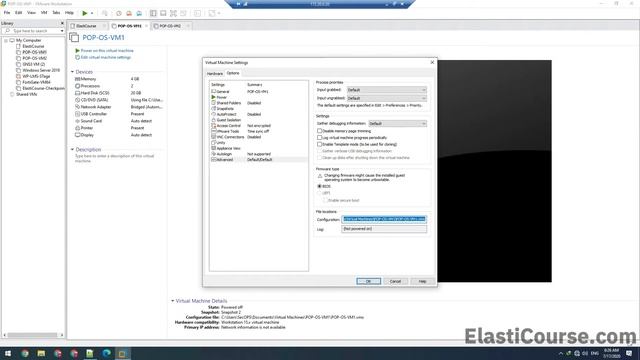Close the Virtual Machine Settings dialog
The height and width of the screenshot is (360, 640).
[432, 62]
